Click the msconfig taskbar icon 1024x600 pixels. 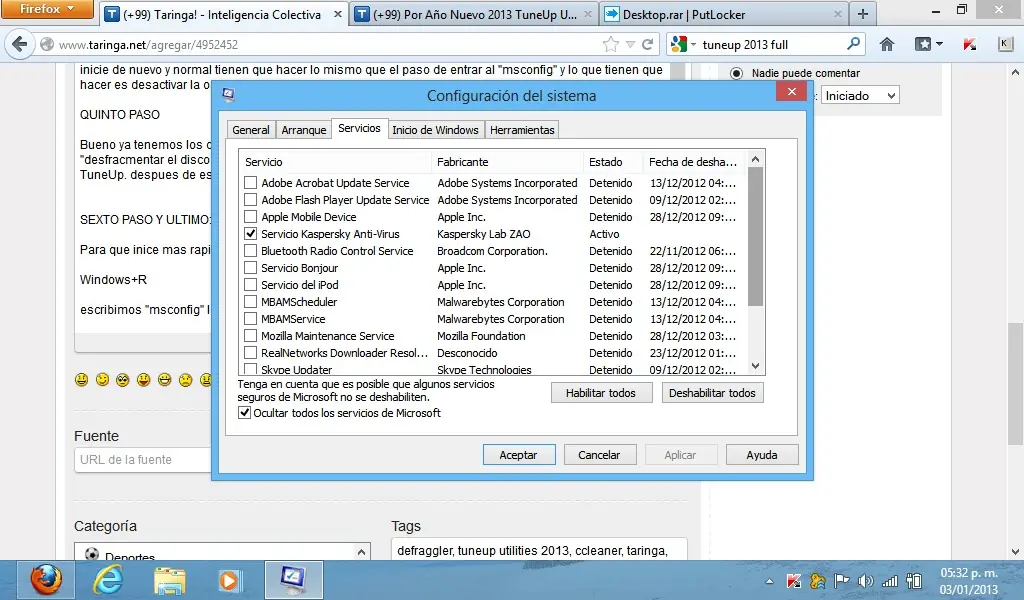coord(293,580)
